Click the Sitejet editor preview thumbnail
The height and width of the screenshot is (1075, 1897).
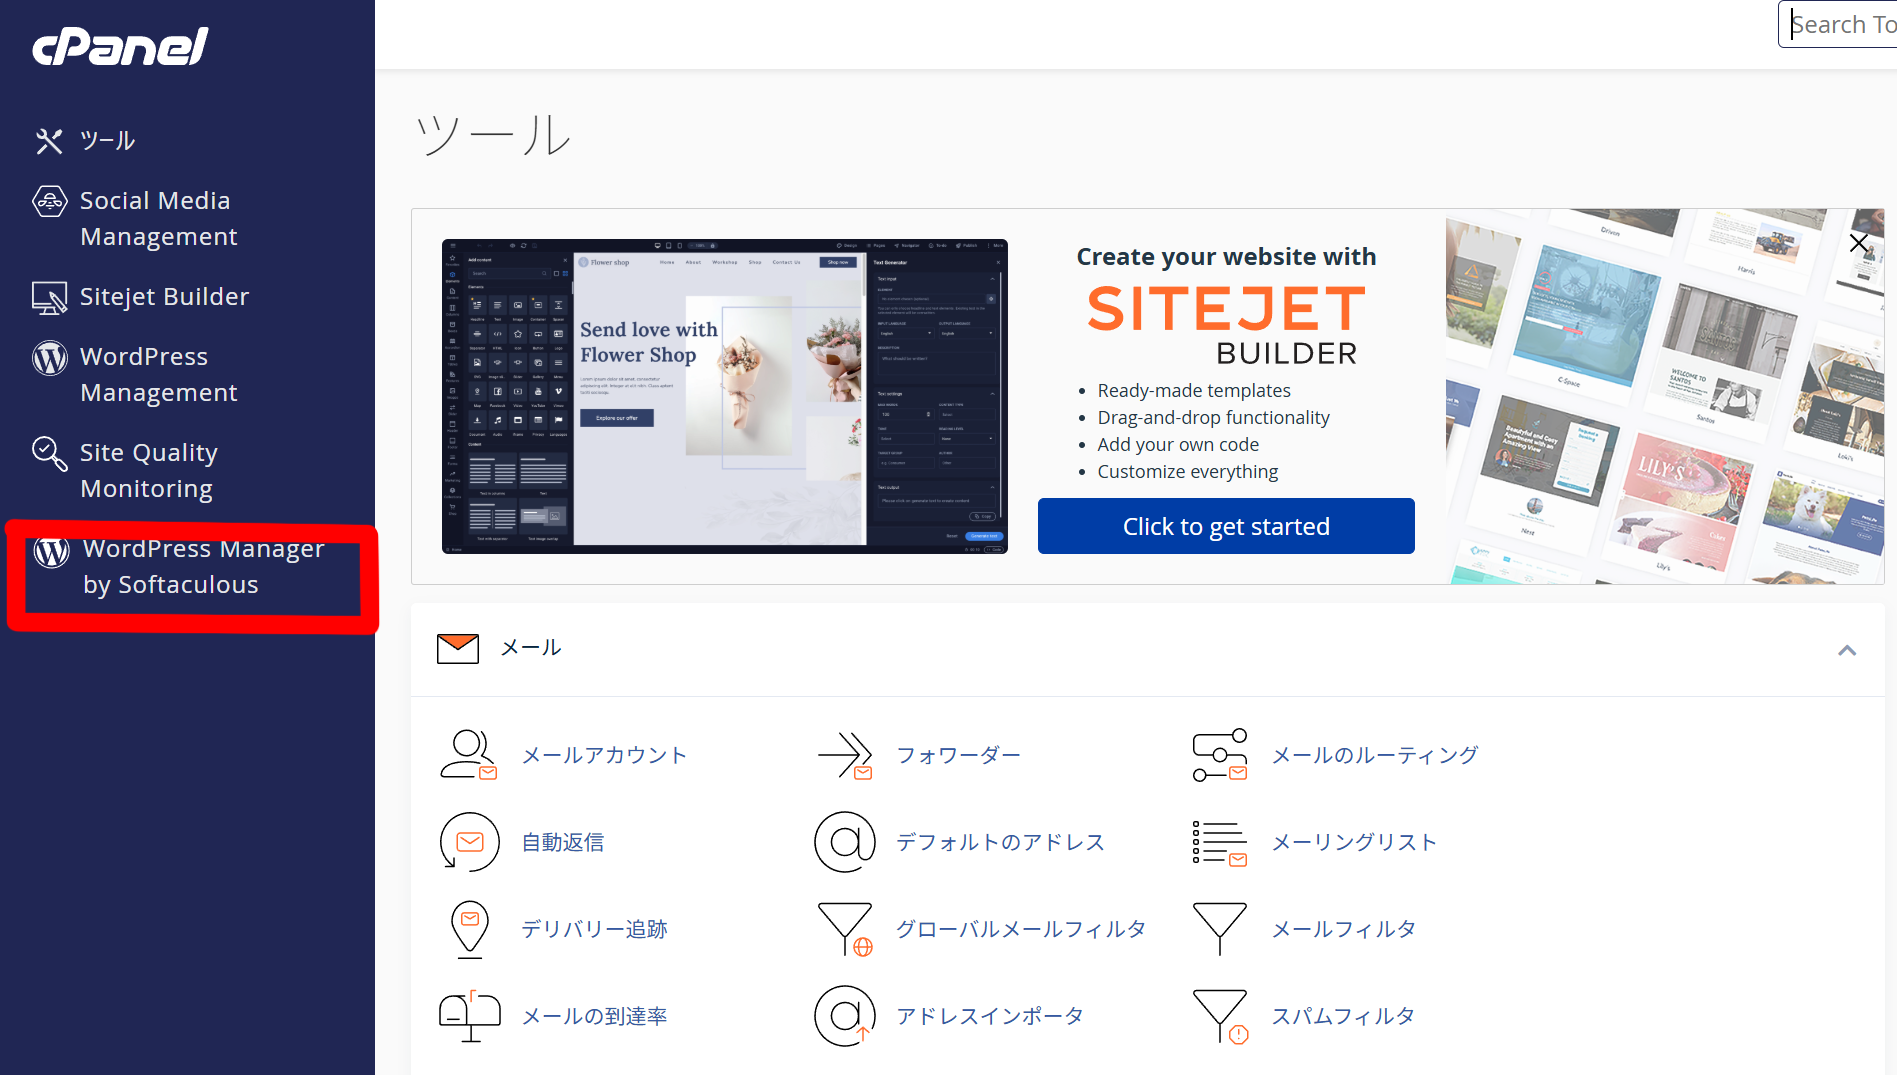(725, 396)
